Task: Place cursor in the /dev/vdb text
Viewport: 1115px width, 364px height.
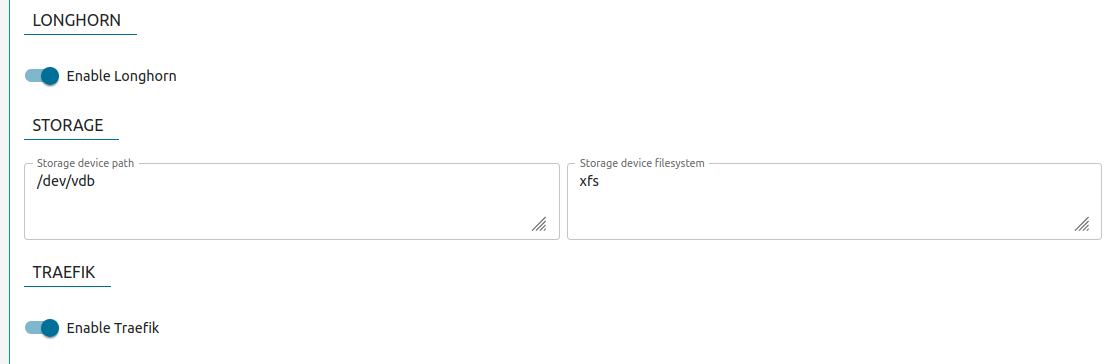Action: pos(66,181)
